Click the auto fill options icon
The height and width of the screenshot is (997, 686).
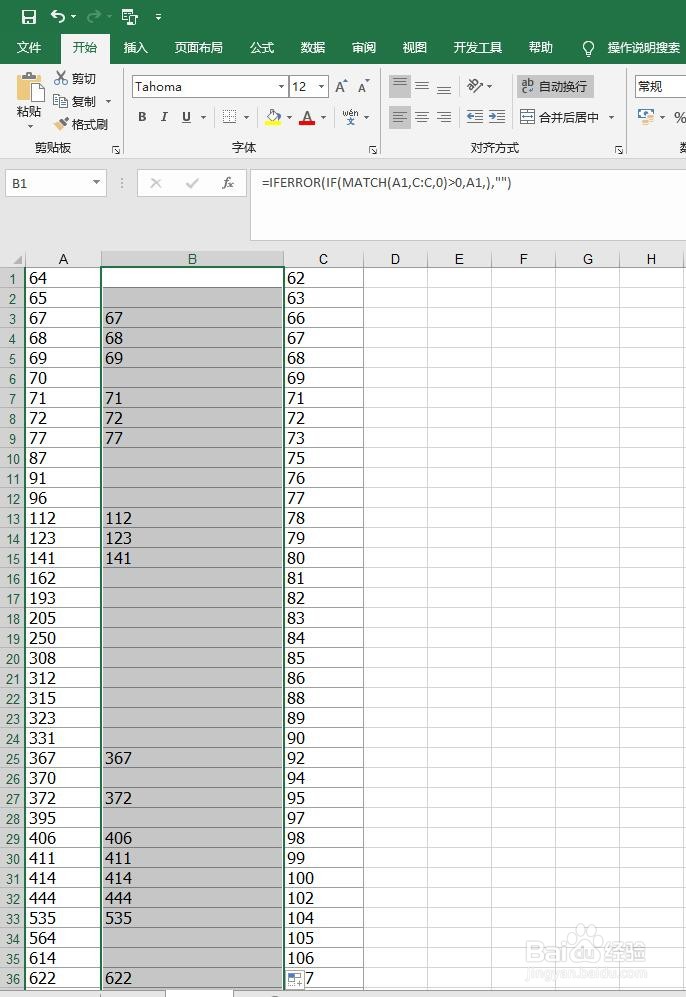295,979
